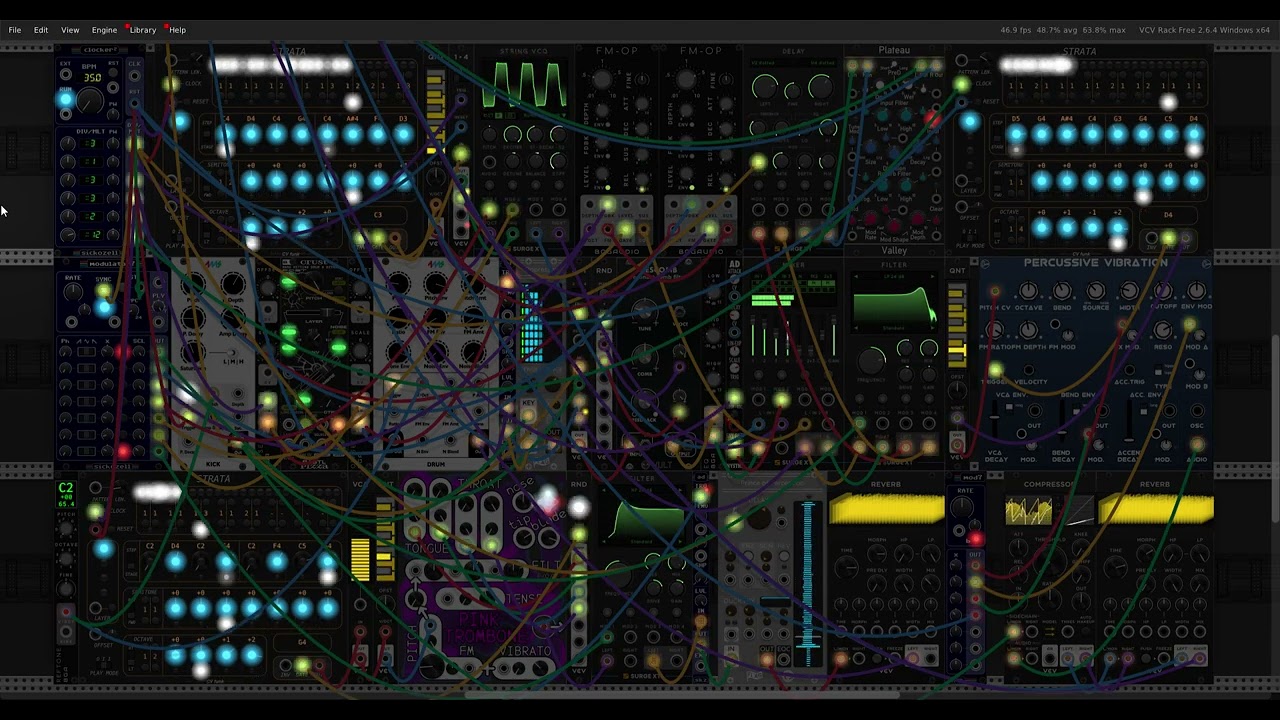Image resolution: width=1280 pixels, height=720 pixels.
Task: Click the G3 step knob in top-right Strata
Action: tap(1117, 134)
